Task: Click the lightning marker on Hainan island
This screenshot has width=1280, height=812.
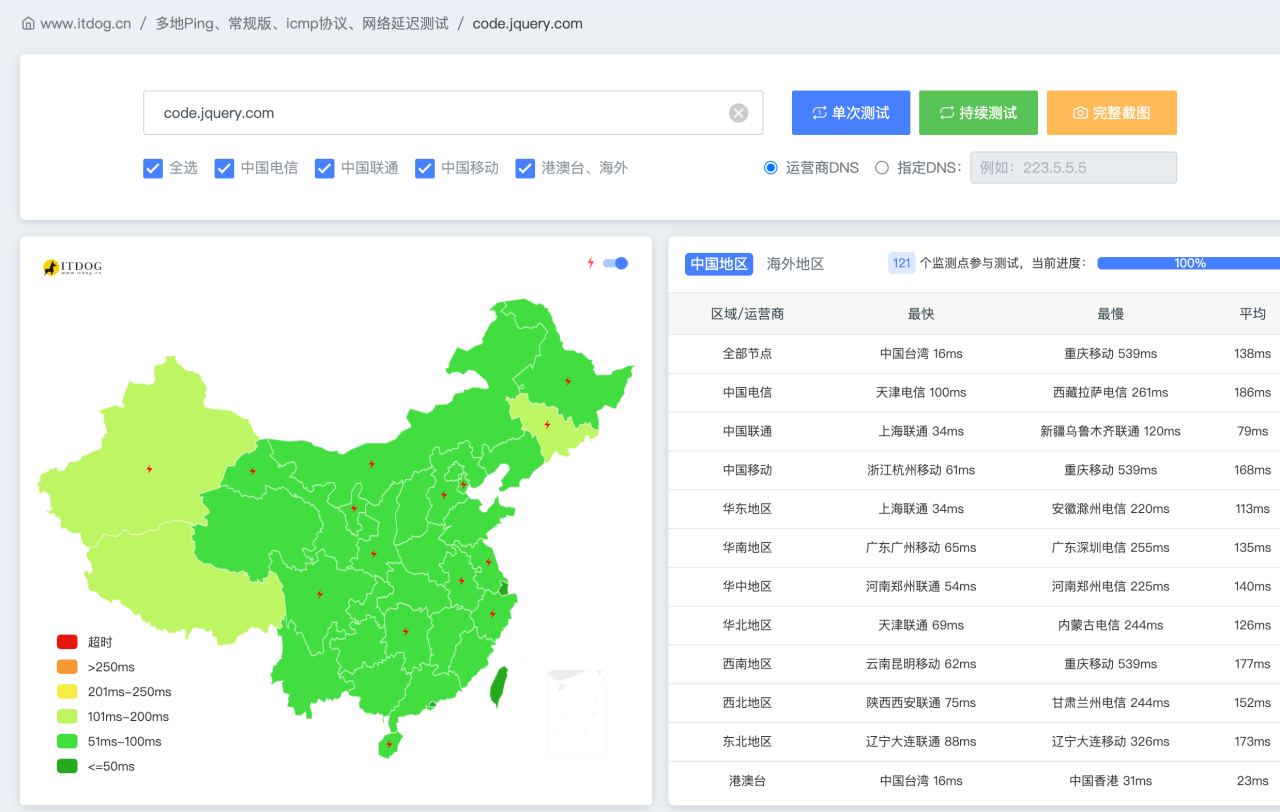Action: click(389, 744)
